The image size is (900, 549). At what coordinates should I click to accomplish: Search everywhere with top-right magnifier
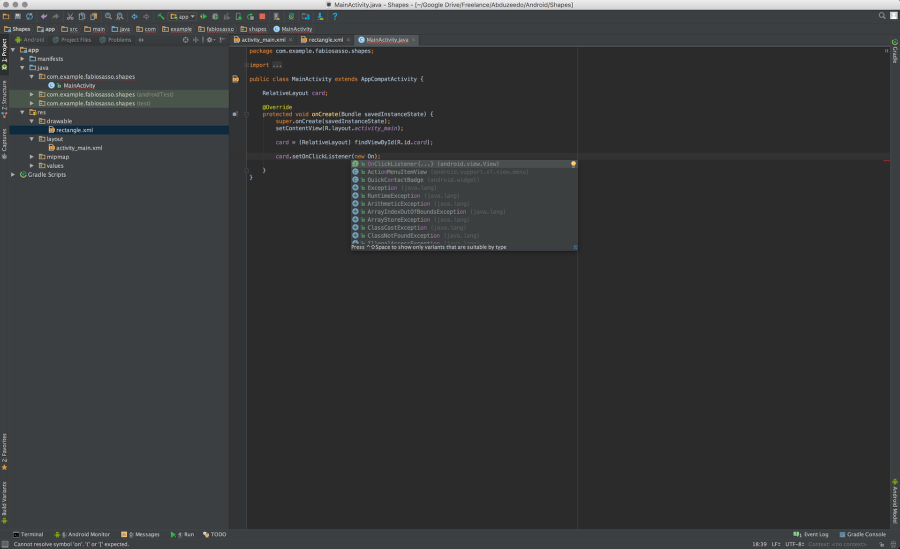click(x=882, y=16)
